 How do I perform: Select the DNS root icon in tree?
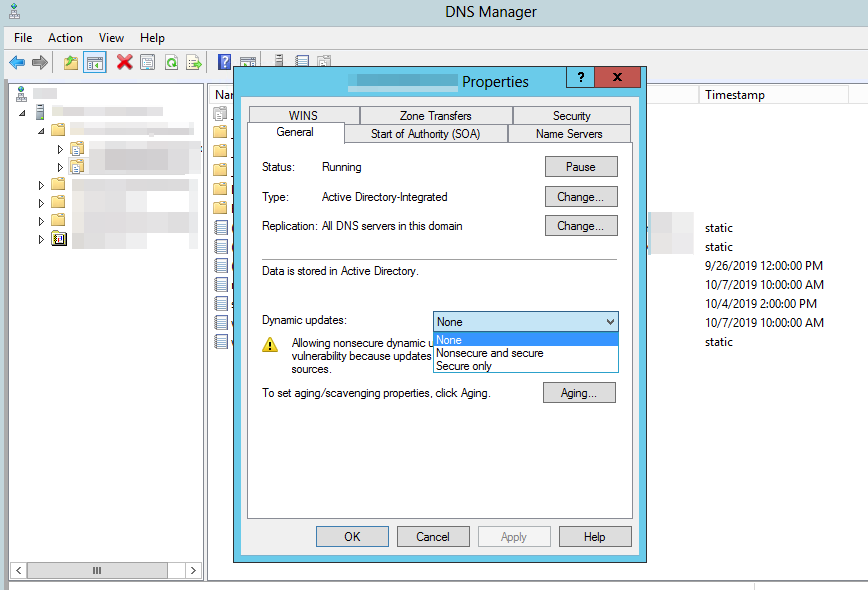tap(21, 94)
